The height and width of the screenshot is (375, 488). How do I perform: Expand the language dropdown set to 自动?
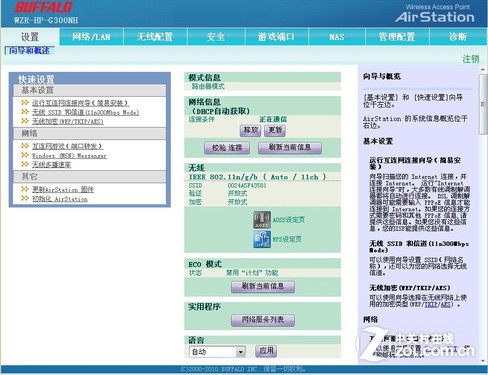tap(241, 352)
